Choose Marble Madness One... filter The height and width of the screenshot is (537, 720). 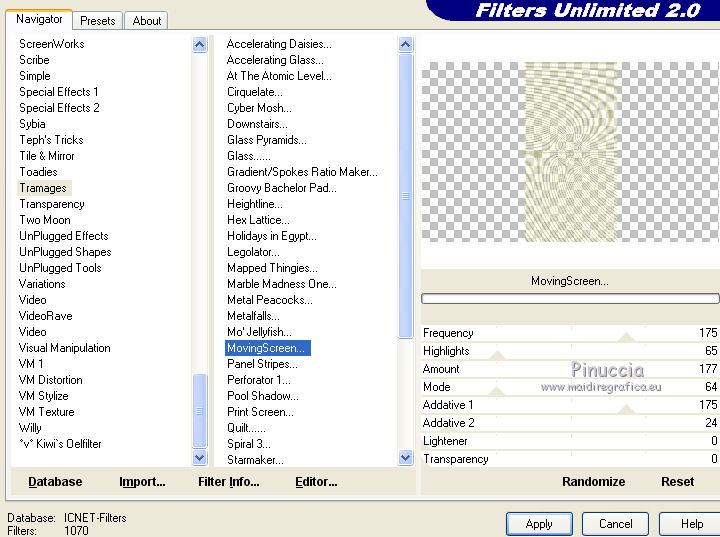(281, 284)
